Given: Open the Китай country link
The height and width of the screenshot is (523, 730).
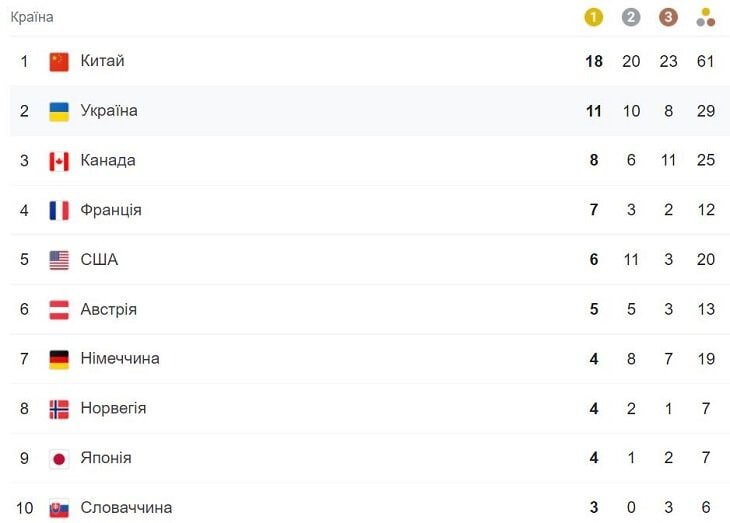Looking at the screenshot, I should [102, 61].
